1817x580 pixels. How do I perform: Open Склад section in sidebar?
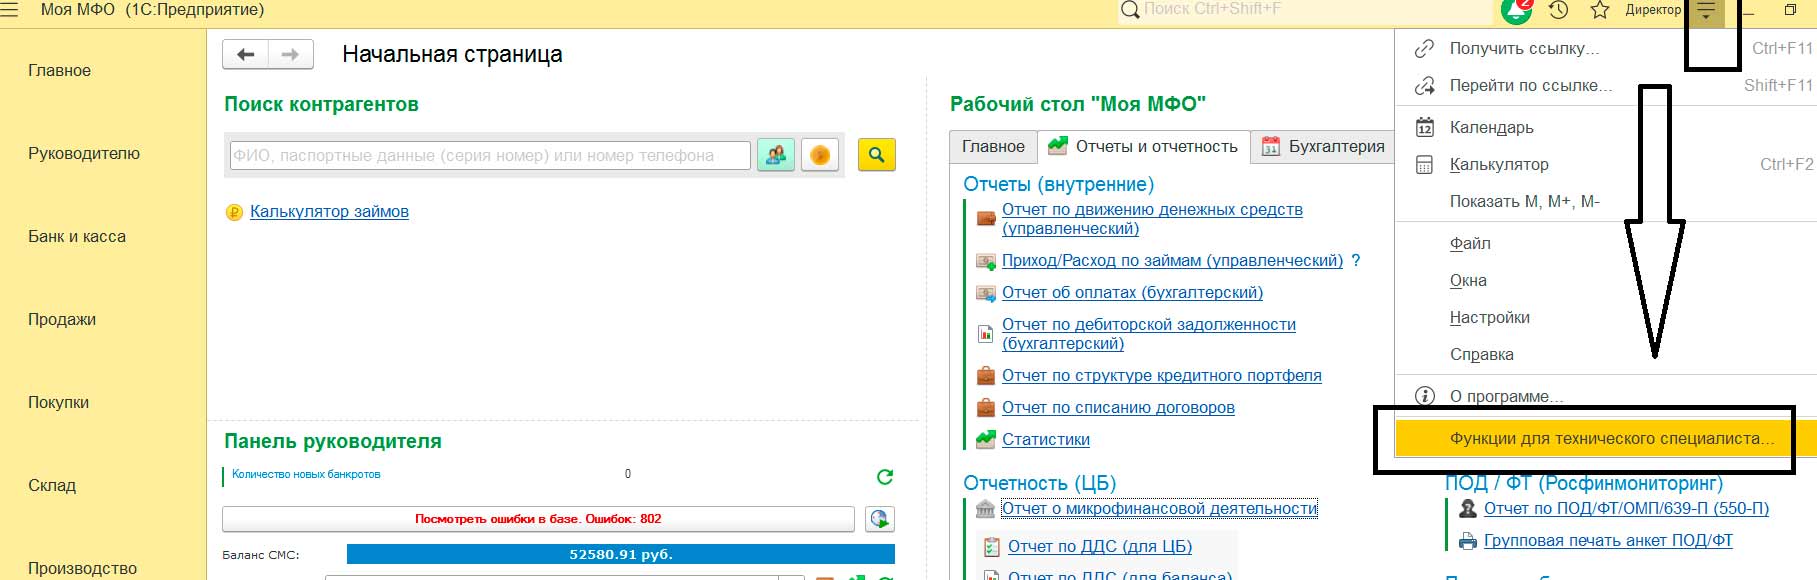pyautogui.click(x=52, y=486)
